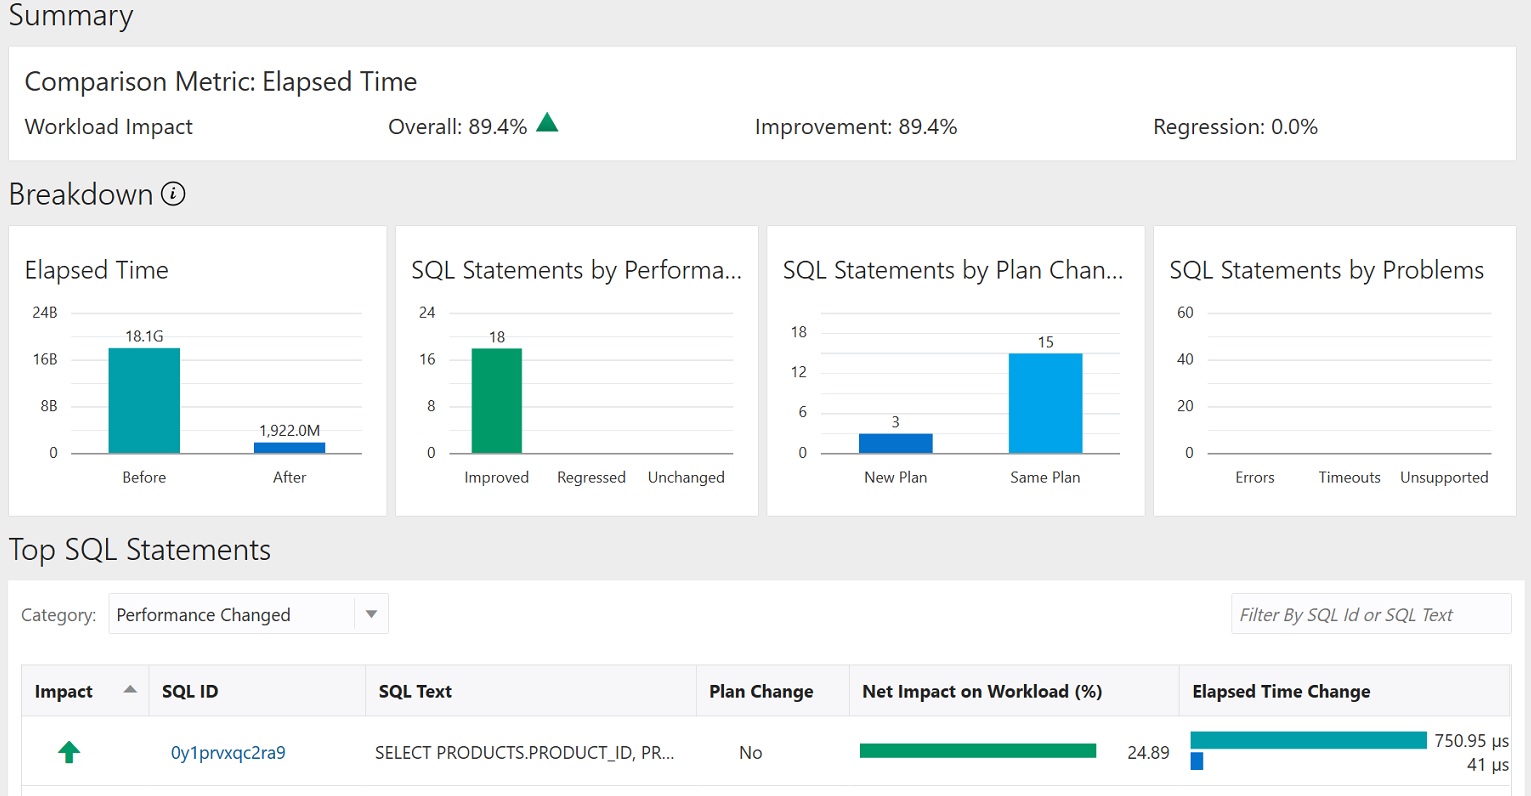This screenshot has height=796, width=1531.
Task: Open the Category dropdown arrow
Action: [x=371, y=614]
